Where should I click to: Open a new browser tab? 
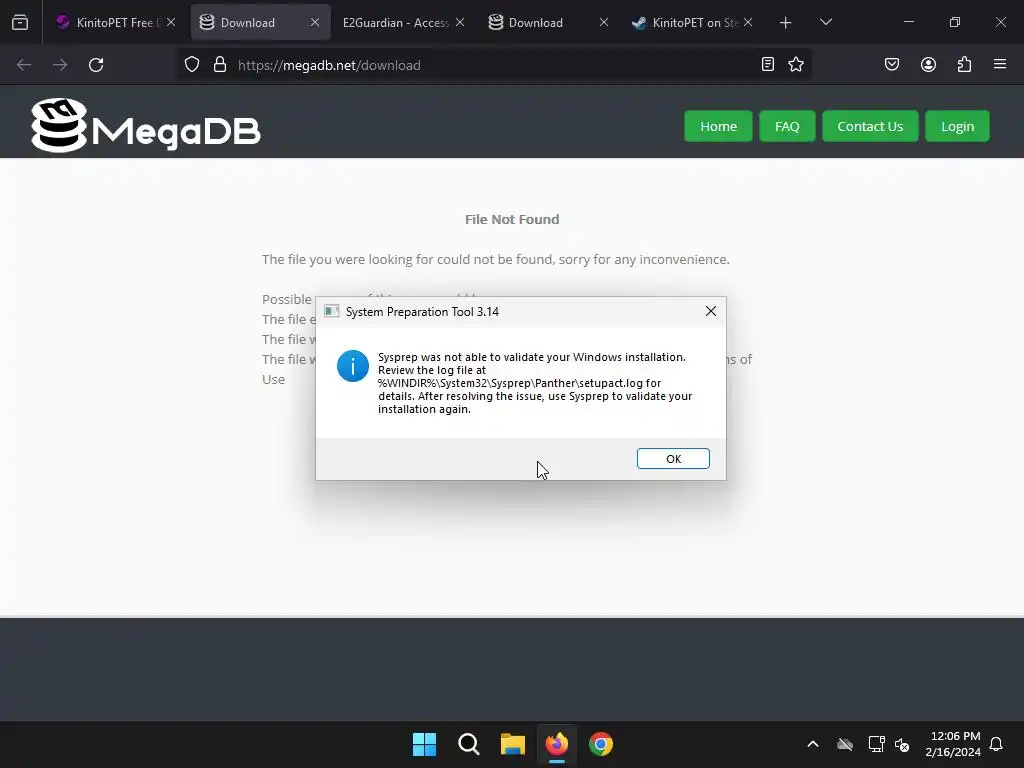click(786, 23)
